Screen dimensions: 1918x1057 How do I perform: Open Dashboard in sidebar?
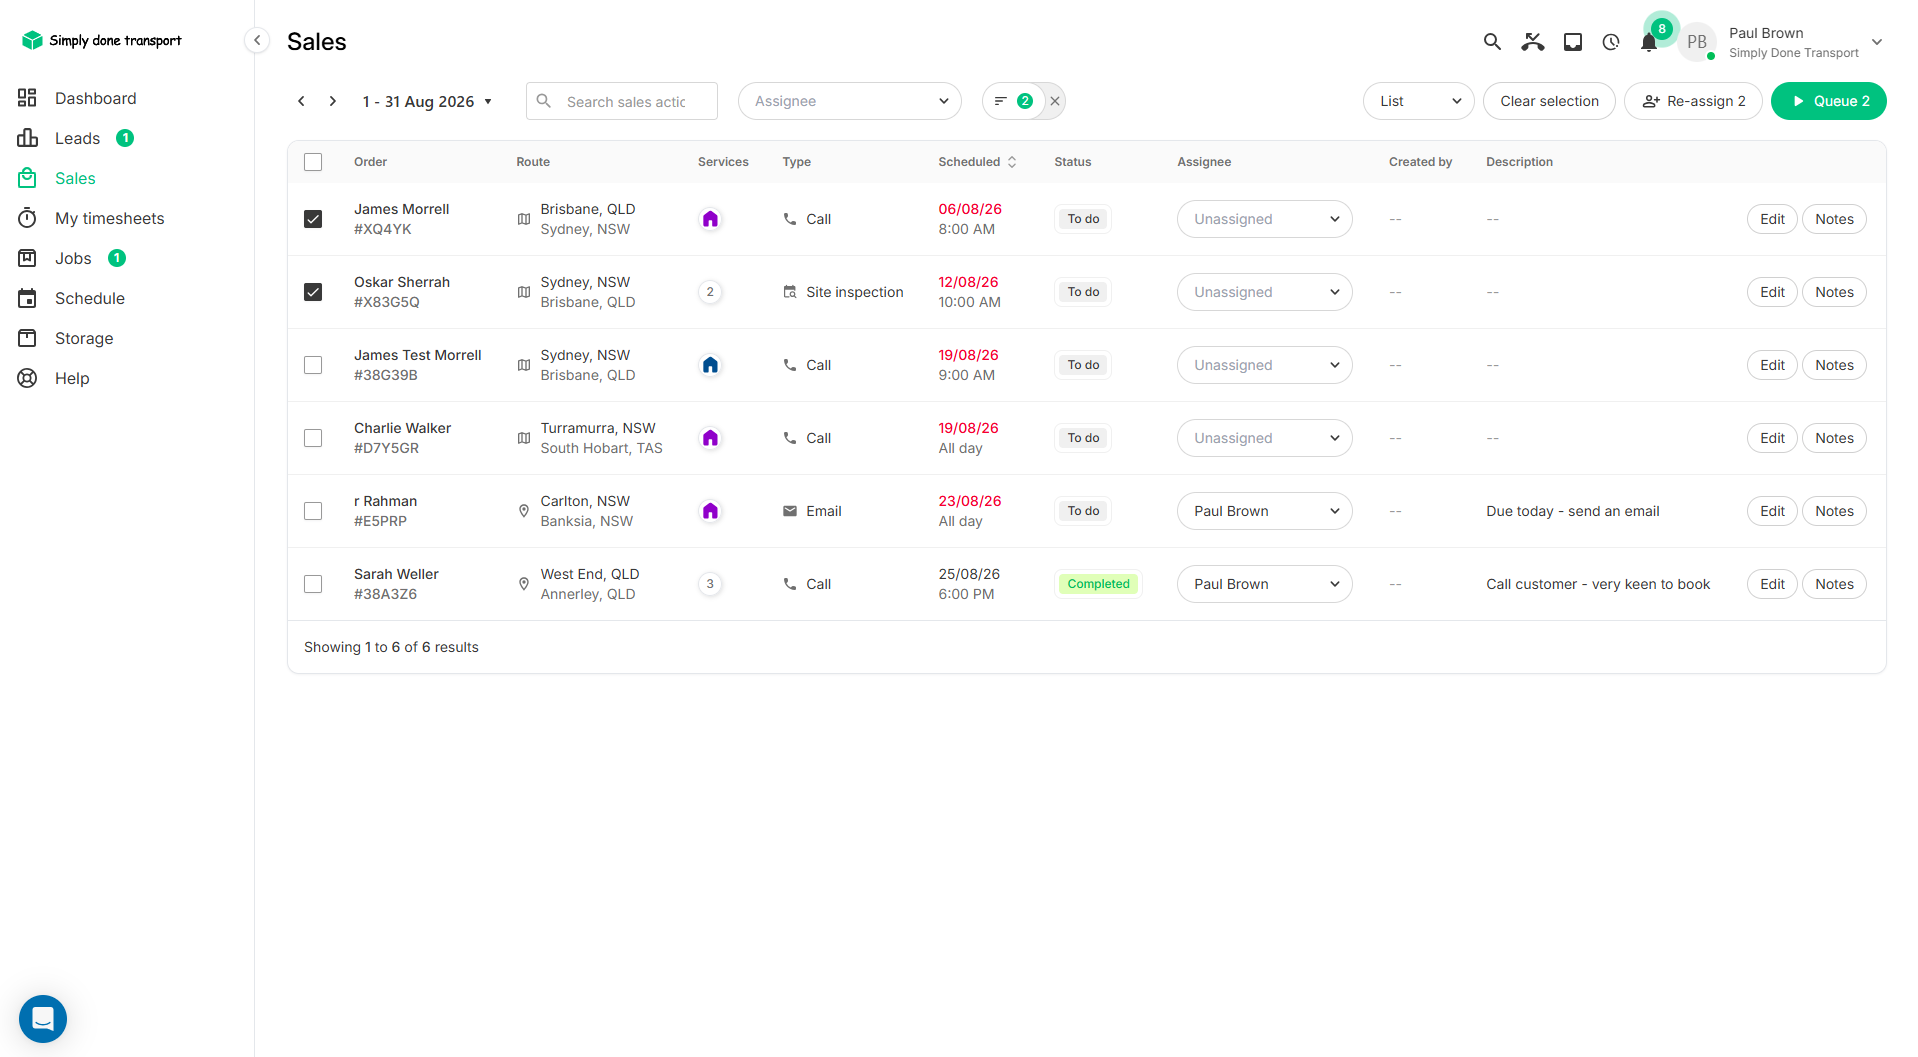pos(96,98)
